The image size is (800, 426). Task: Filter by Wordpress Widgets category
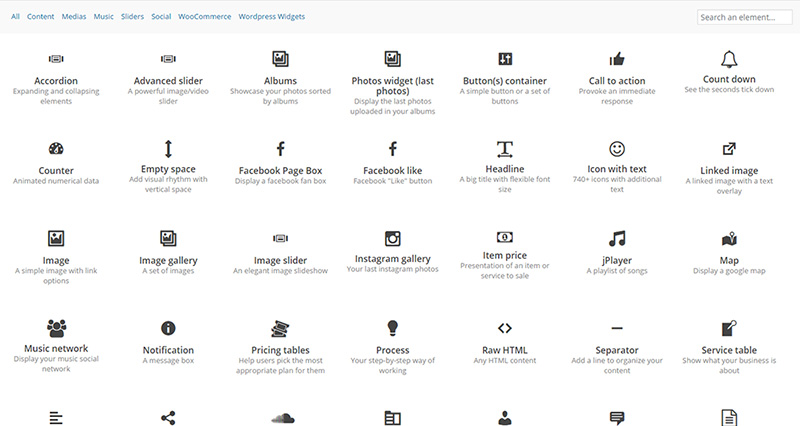[x=272, y=17]
